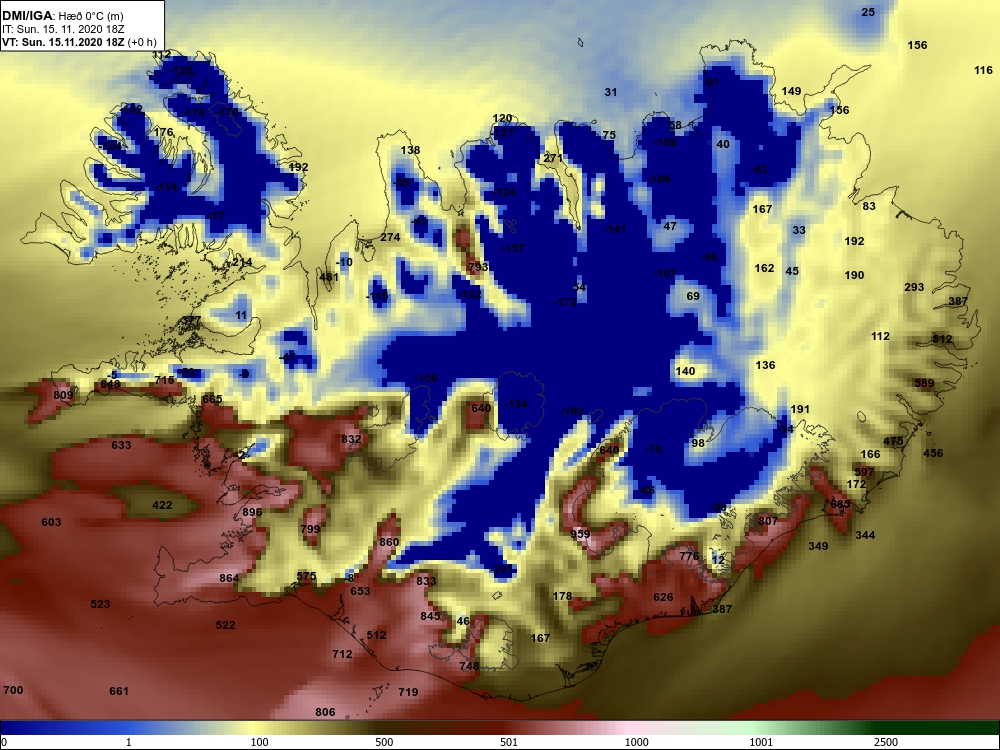The height and width of the screenshot is (750, 1000).
Task: Click the map value '626'
Action: (x=663, y=598)
